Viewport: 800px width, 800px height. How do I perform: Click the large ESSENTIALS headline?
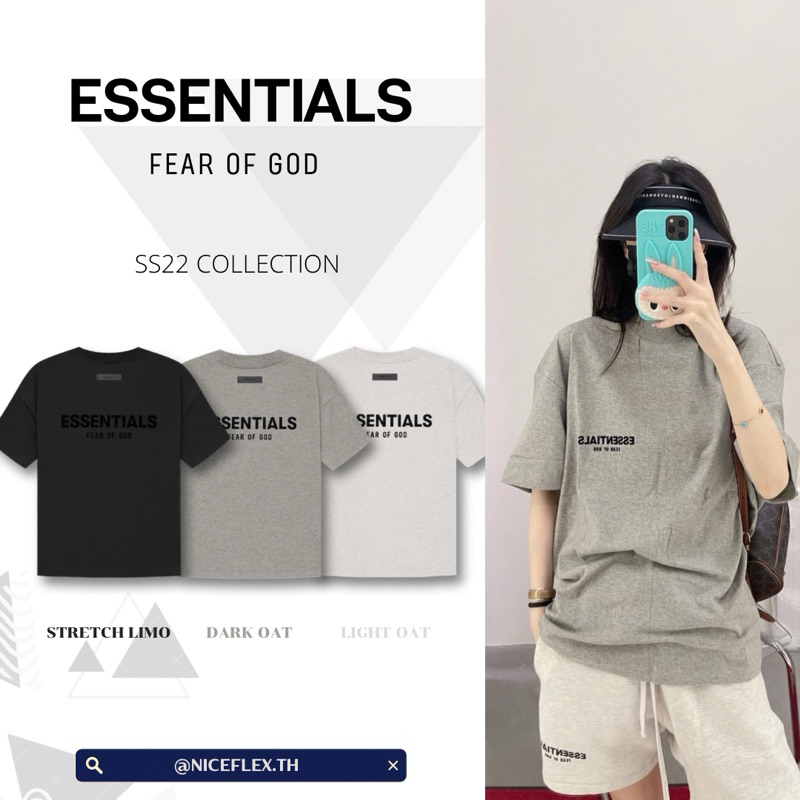240,101
